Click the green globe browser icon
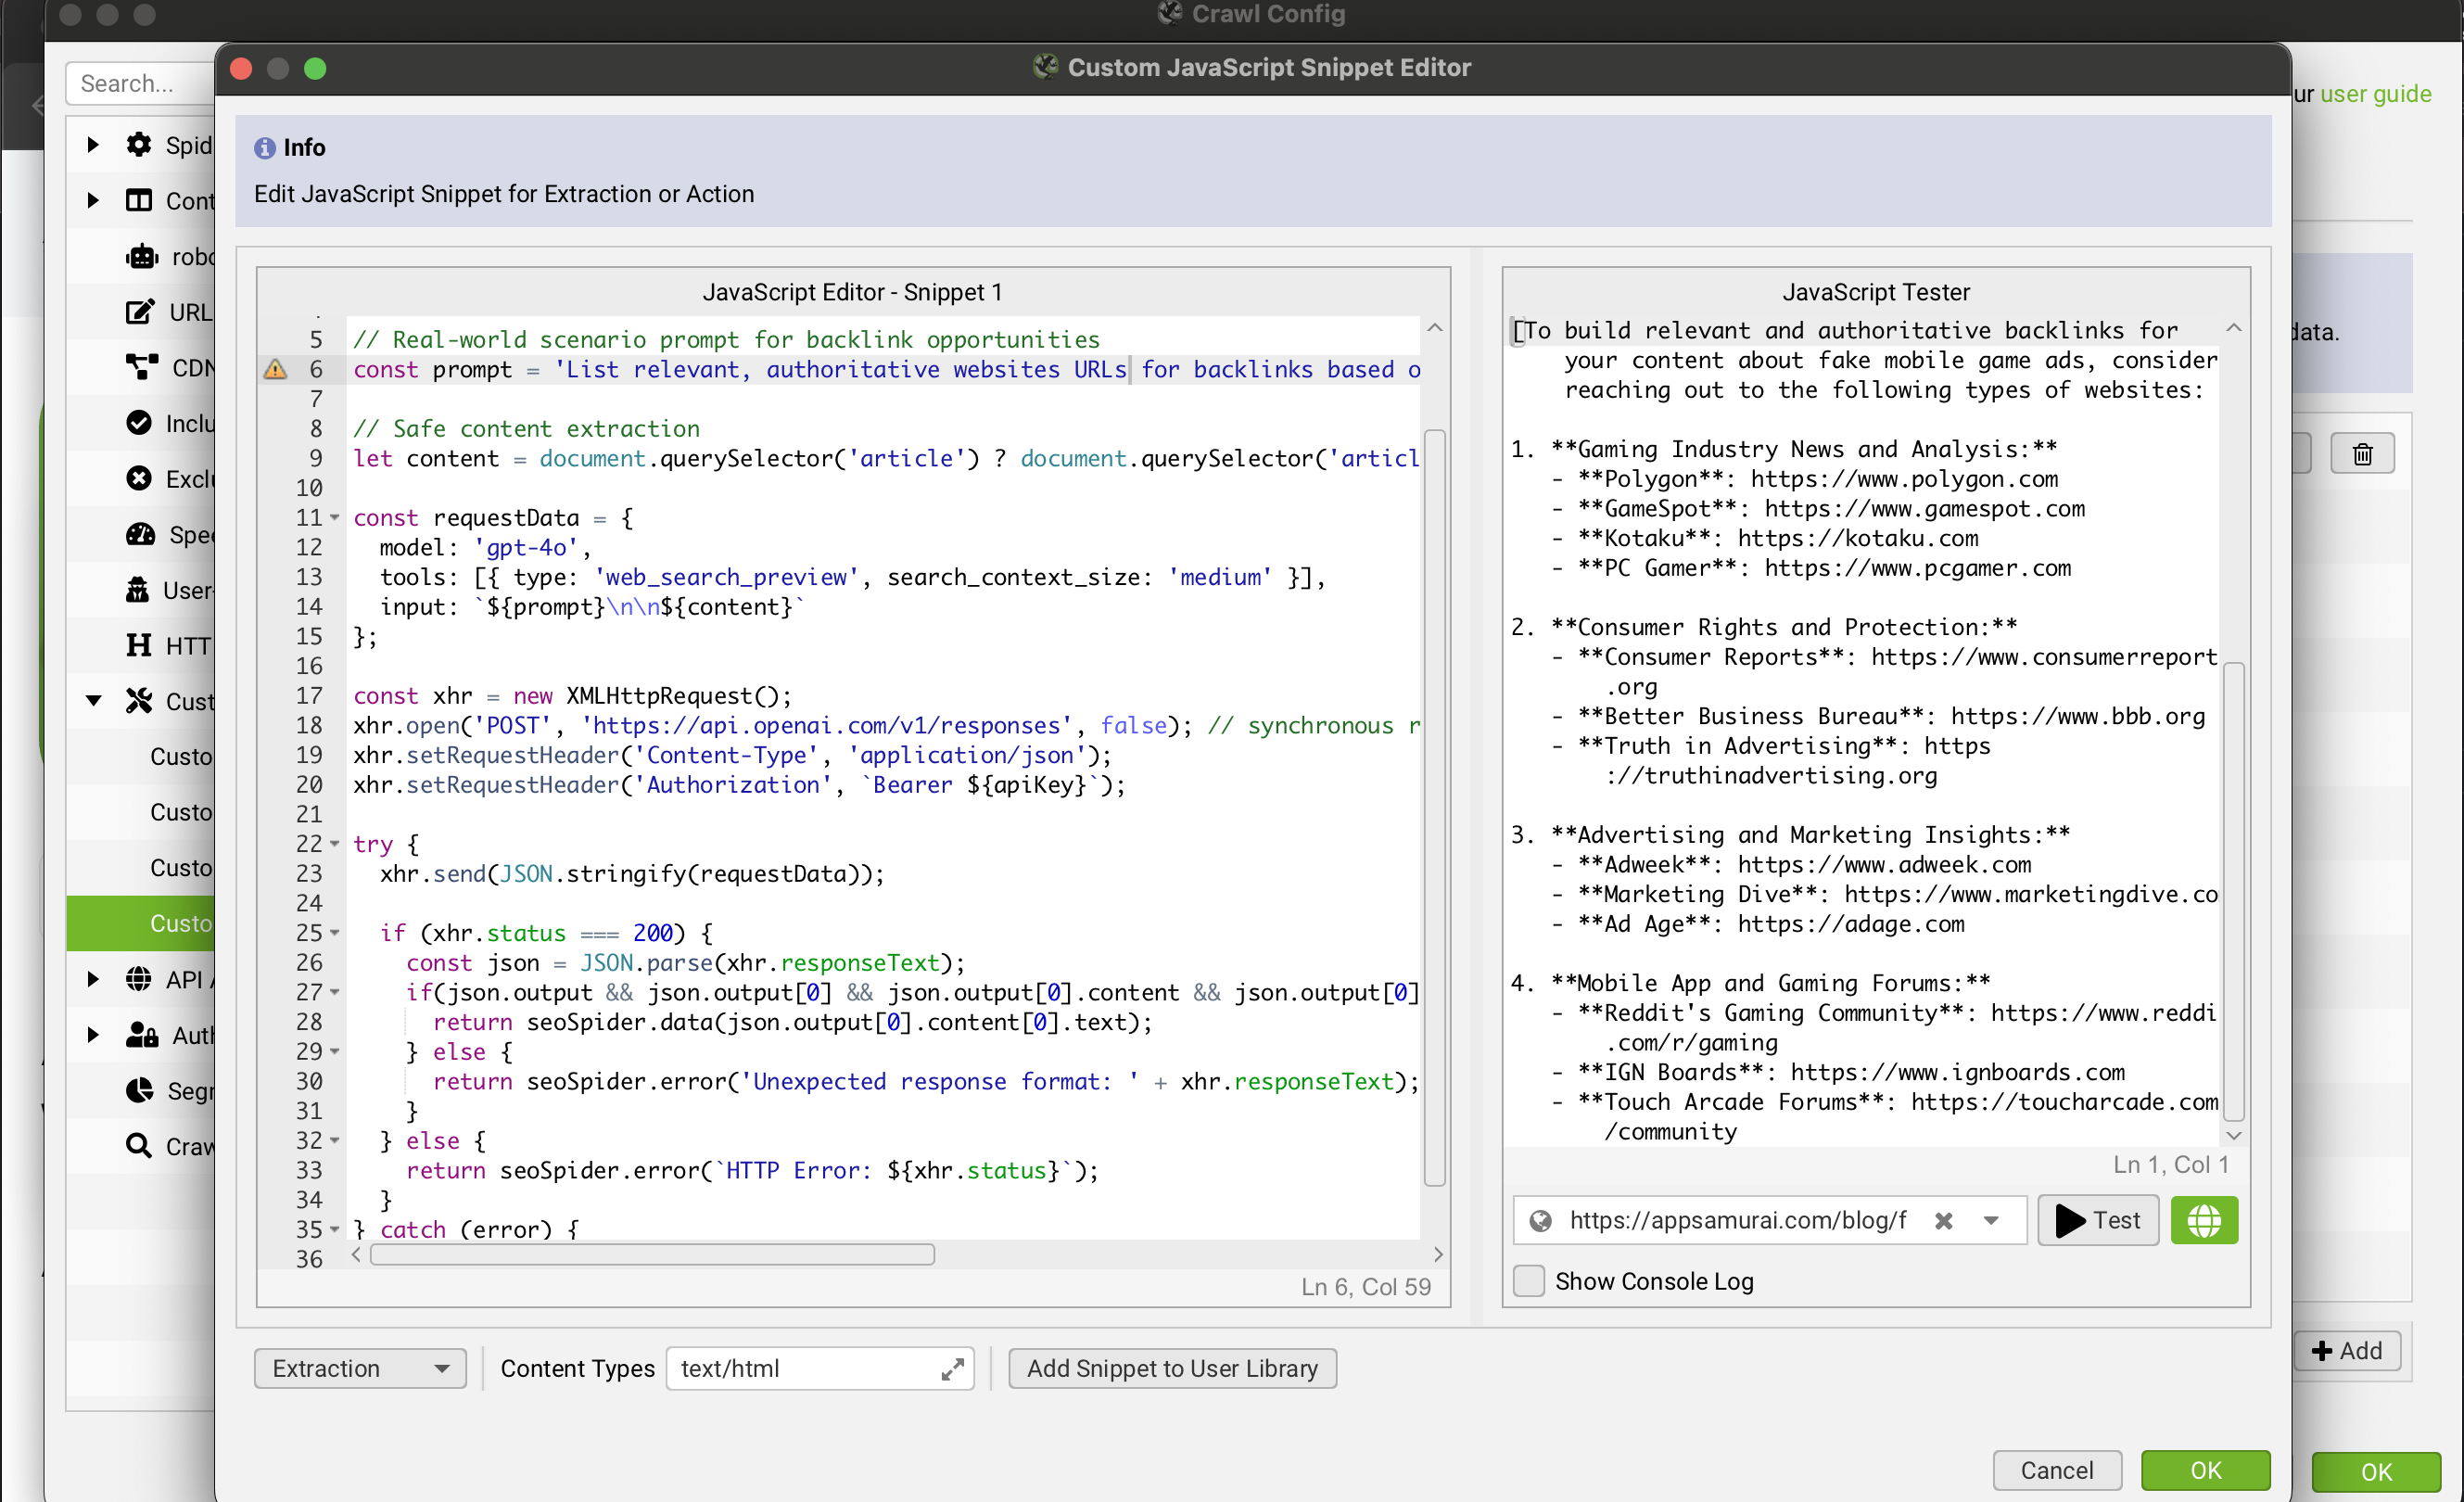 pyautogui.click(x=2203, y=1220)
